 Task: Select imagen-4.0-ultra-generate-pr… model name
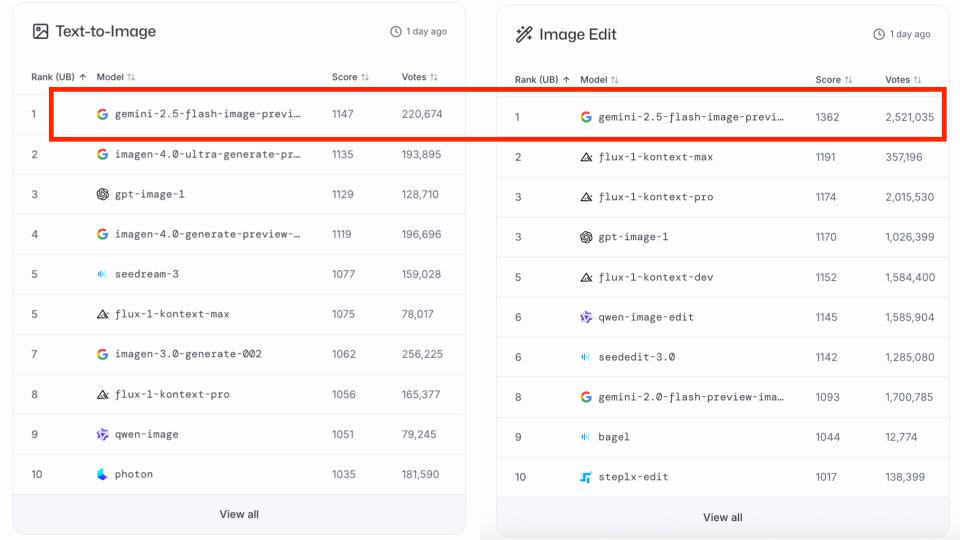208,154
